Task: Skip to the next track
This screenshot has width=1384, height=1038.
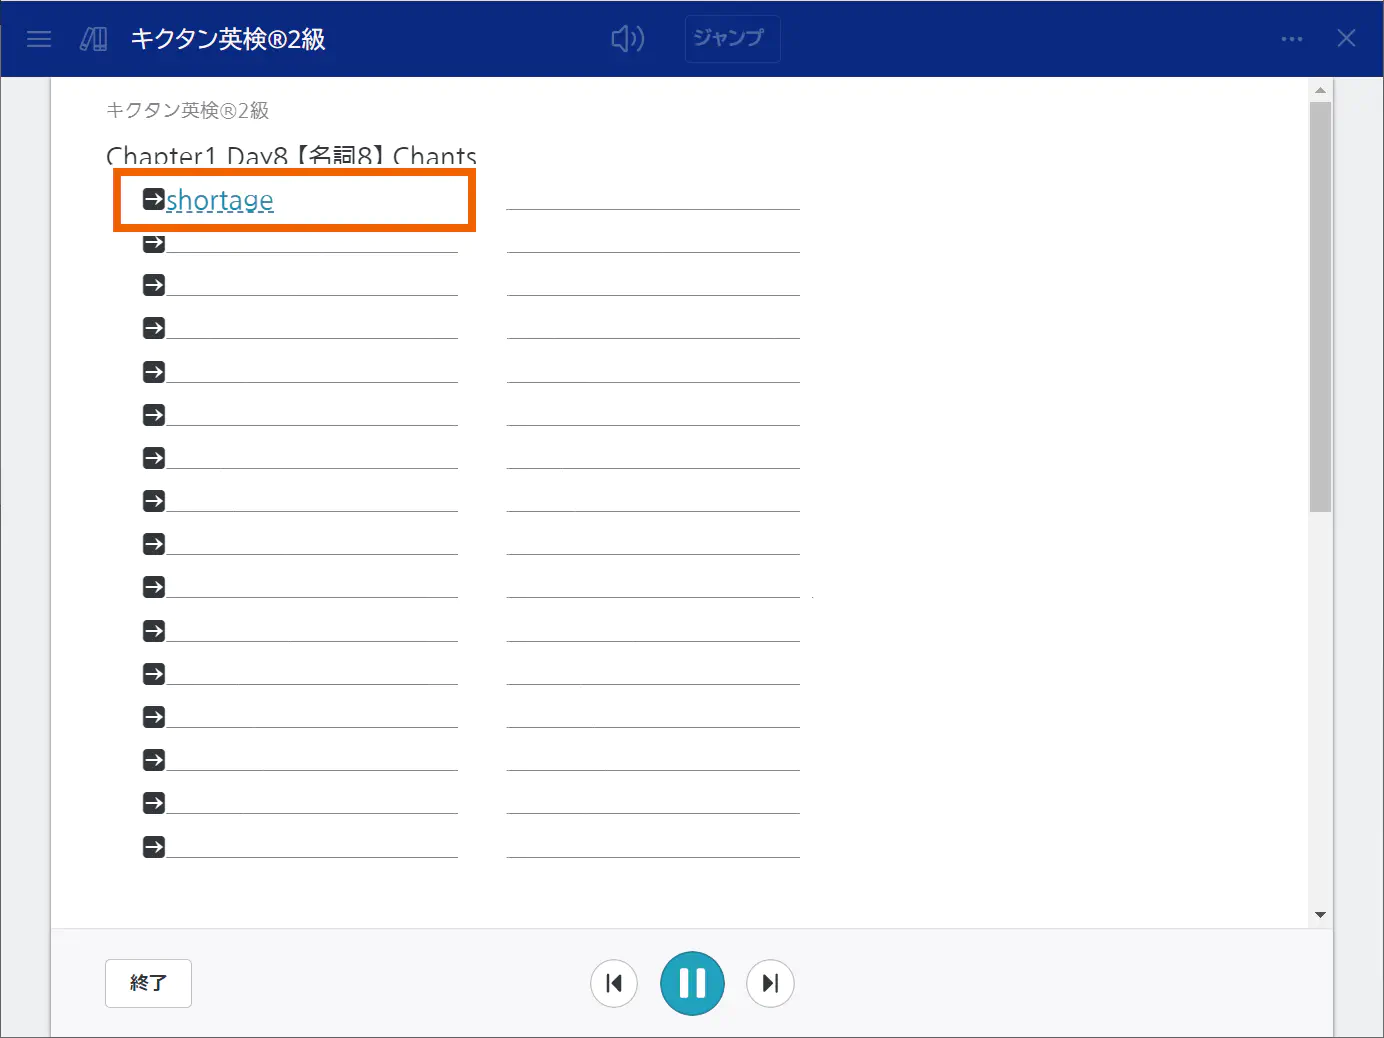Action: pyautogui.click(x=770, y=983)
